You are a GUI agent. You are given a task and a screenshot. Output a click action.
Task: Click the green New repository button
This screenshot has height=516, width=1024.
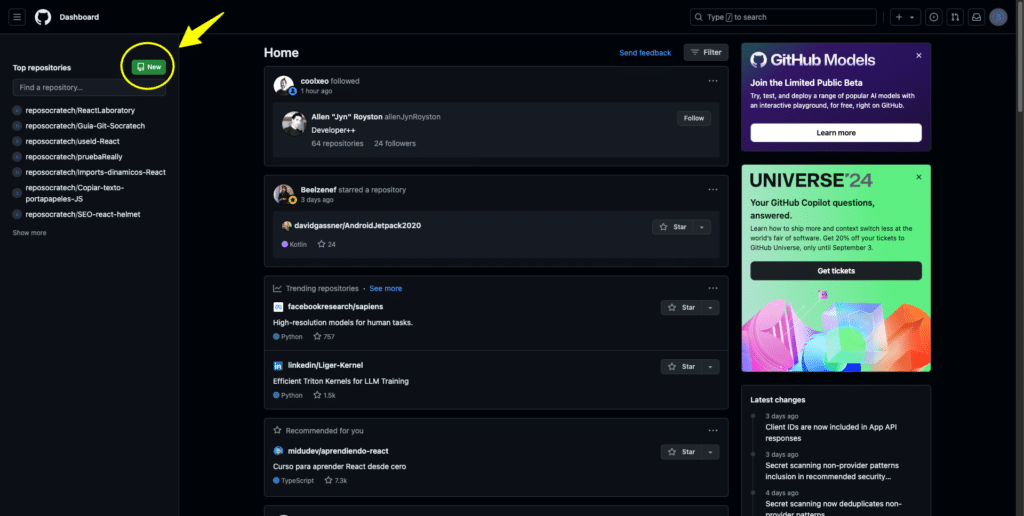pos(149,67)
